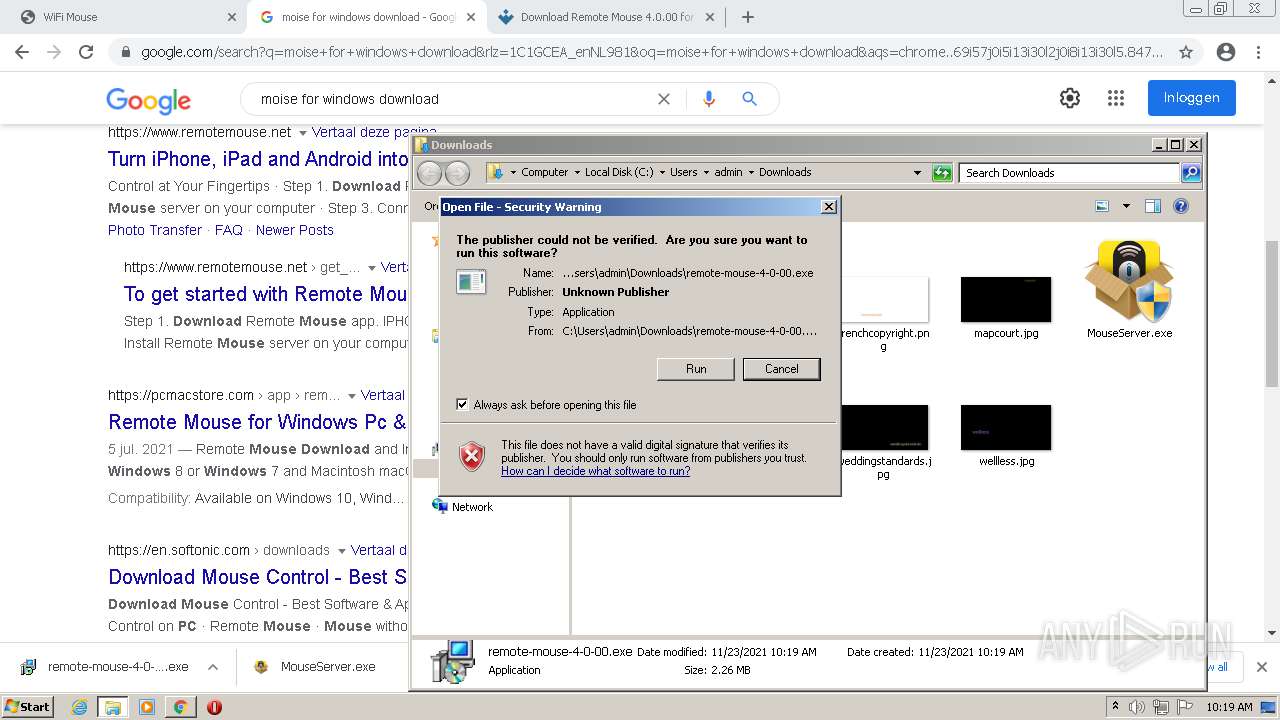
Task: Click the blue Google search magnifier icon
Action: pyautogui.click(x=749, y=99)
